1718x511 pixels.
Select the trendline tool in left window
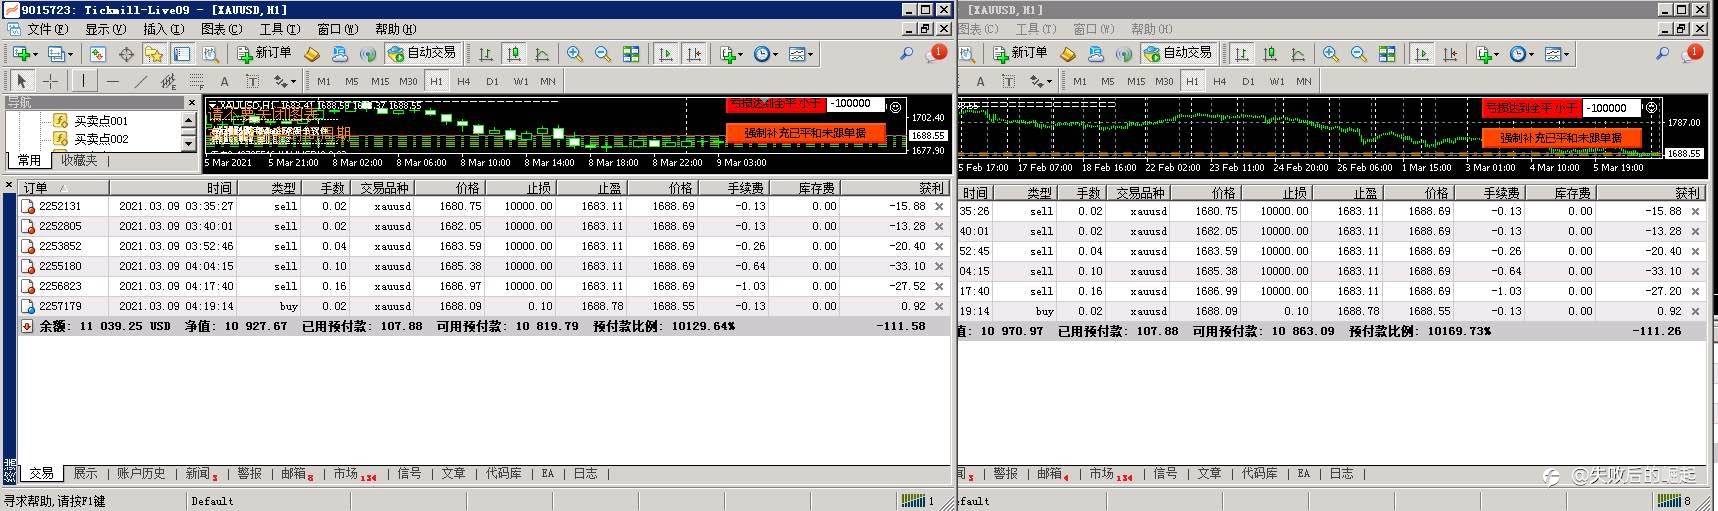point(140,81)
